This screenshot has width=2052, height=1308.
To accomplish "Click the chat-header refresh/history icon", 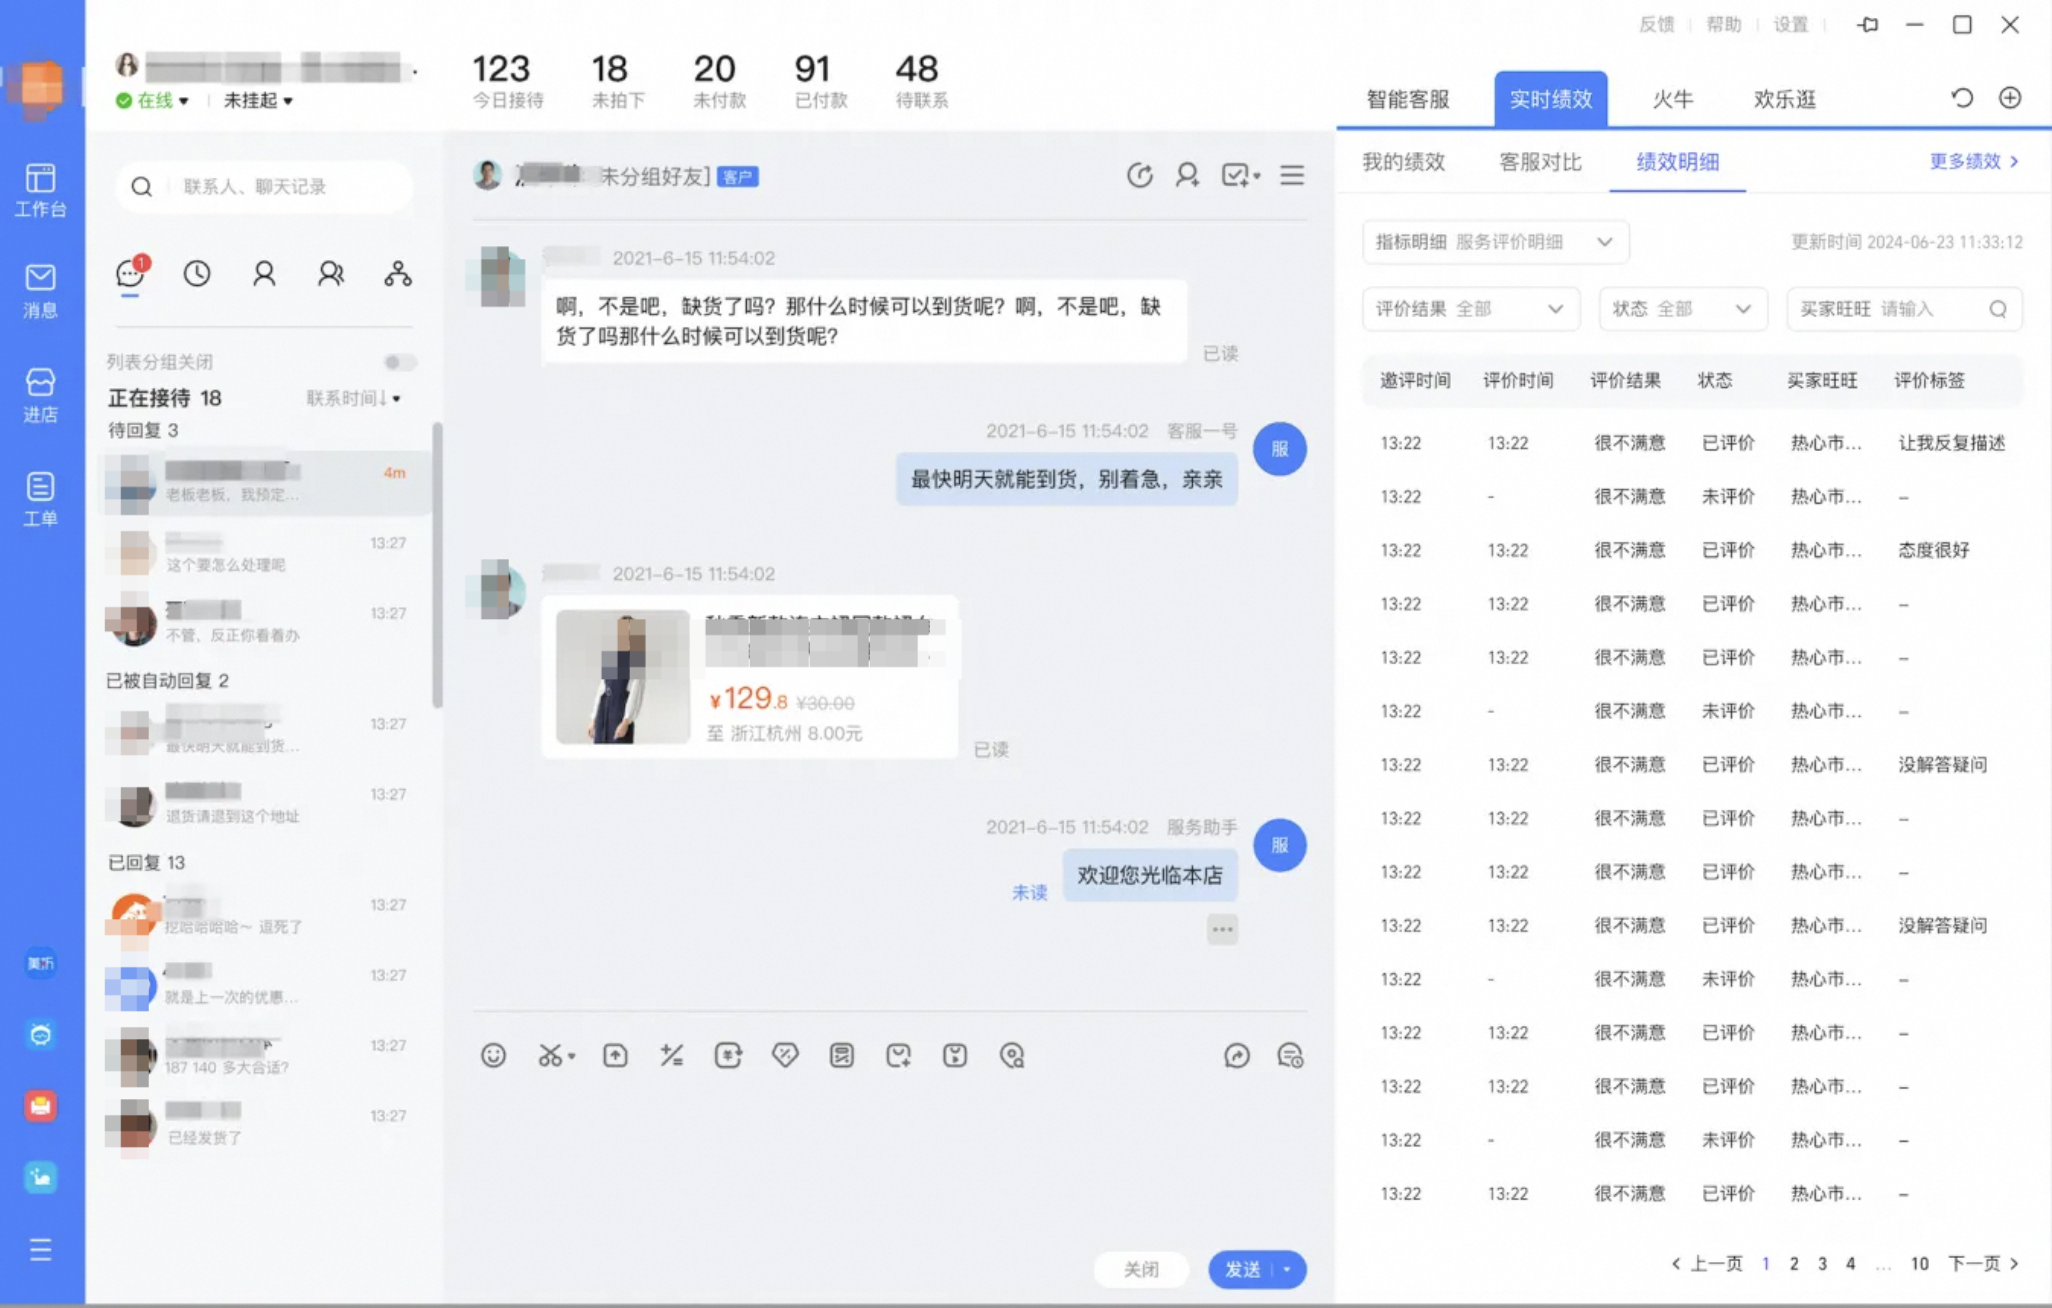I will click(x=1140, y=175).
